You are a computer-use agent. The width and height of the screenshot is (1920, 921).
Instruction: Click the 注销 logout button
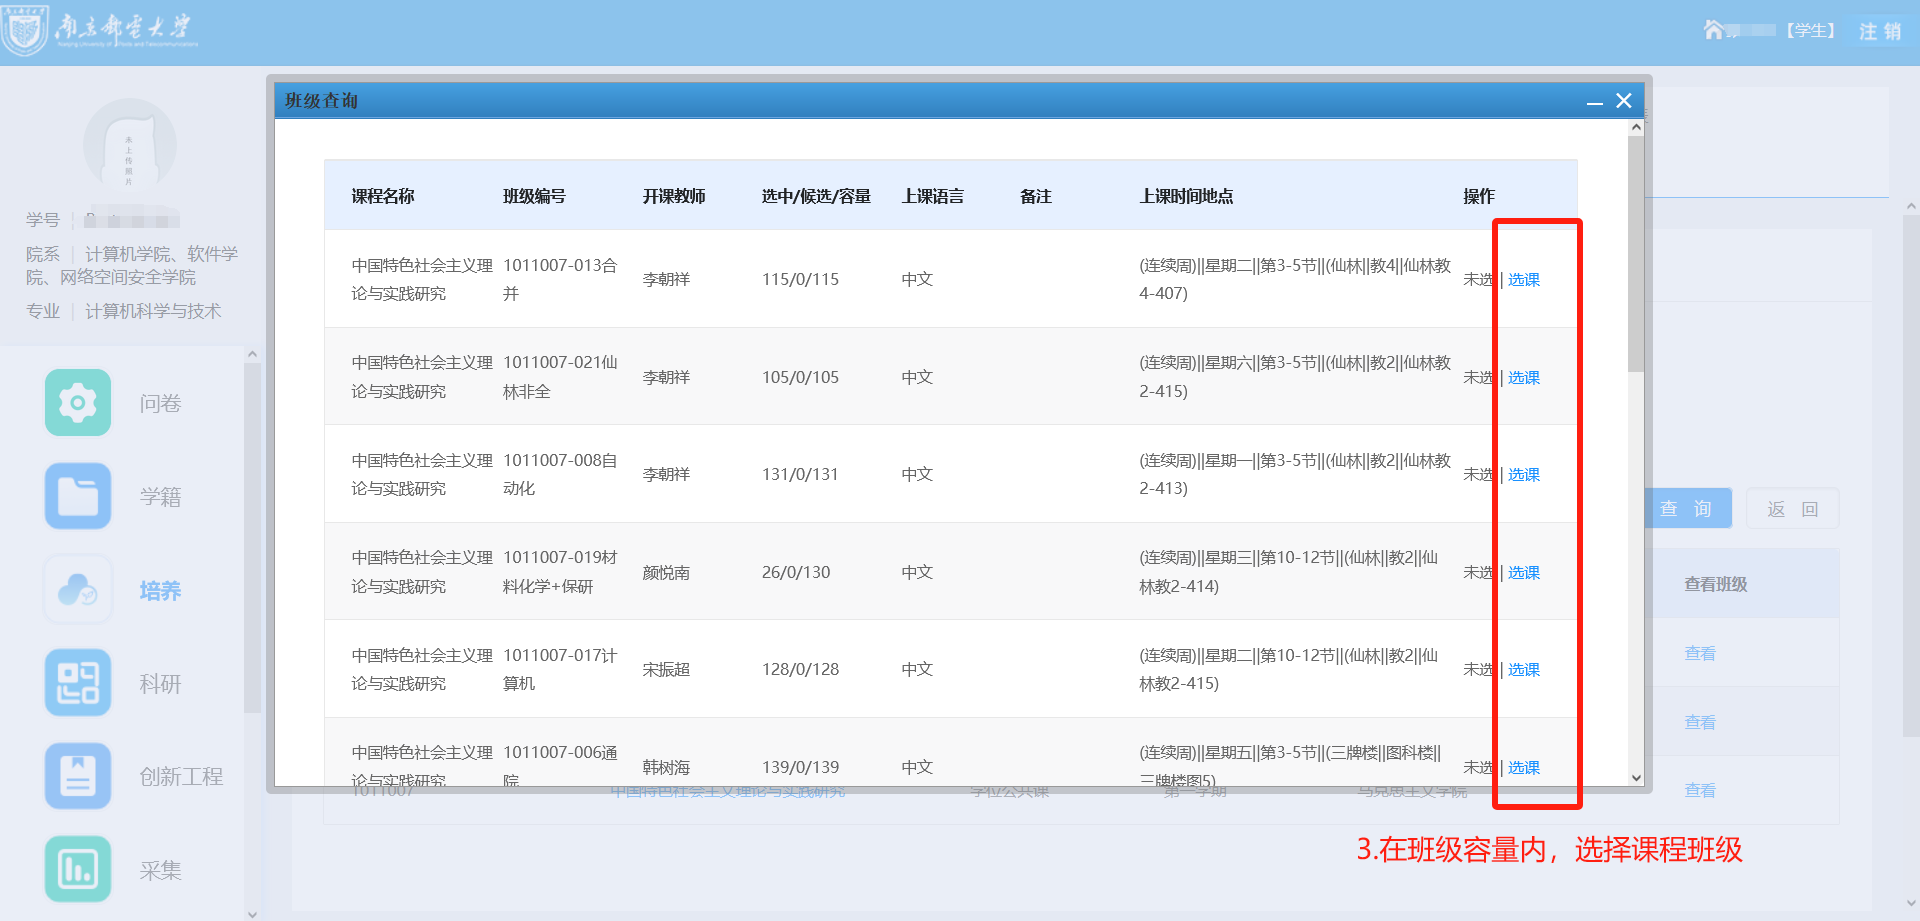[1880, 31]
